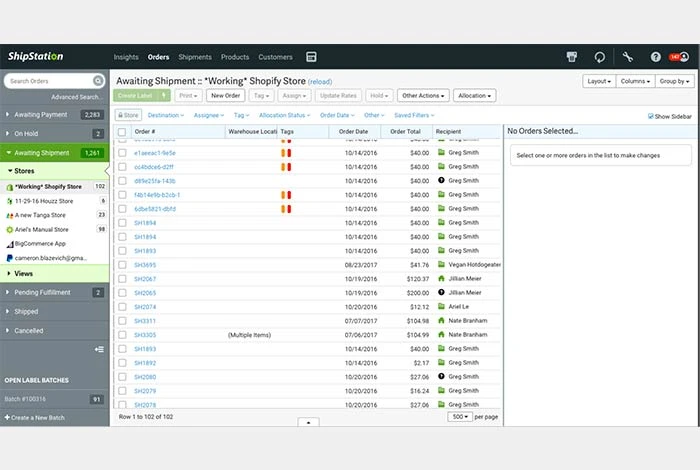This screenshot has height=470, width=700.
Task: Click the address icon for order SH2074 recipient
Action: coord(441,306)
